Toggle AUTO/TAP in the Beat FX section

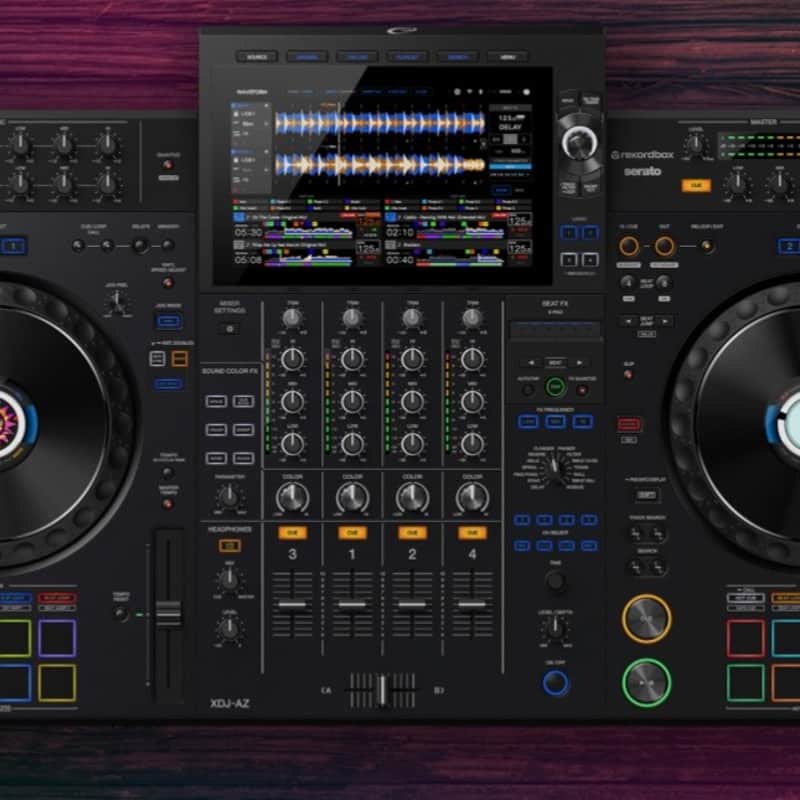tap(528, 387)
